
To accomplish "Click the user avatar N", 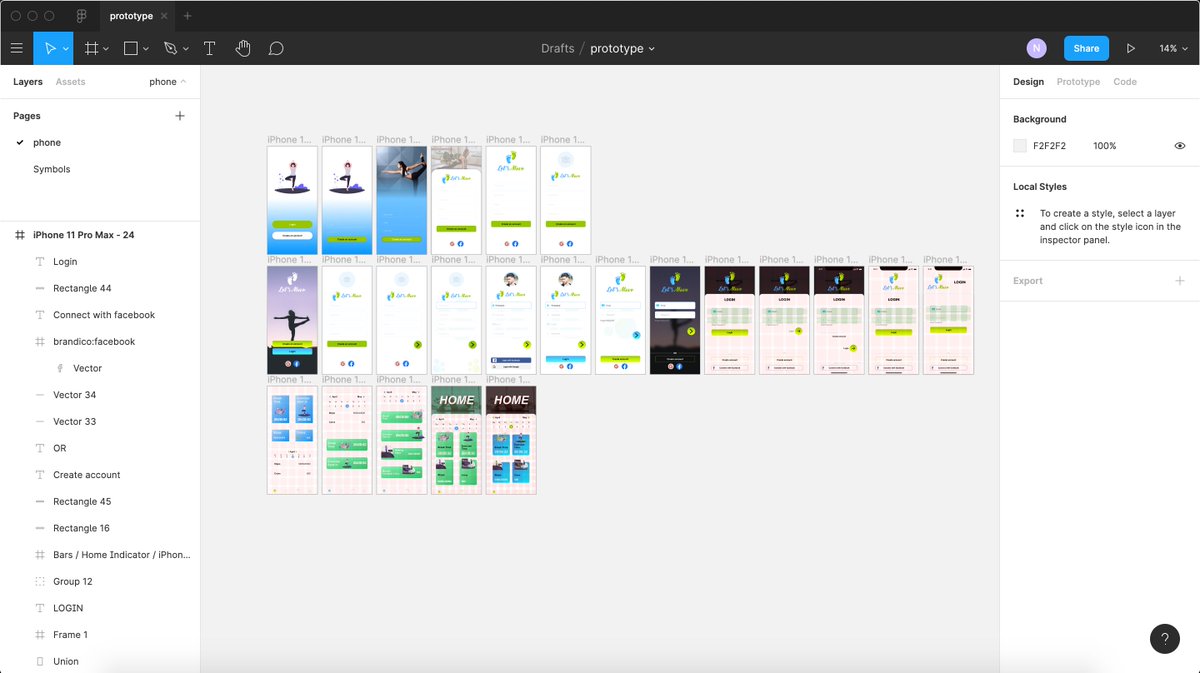I will point(1037,48).
